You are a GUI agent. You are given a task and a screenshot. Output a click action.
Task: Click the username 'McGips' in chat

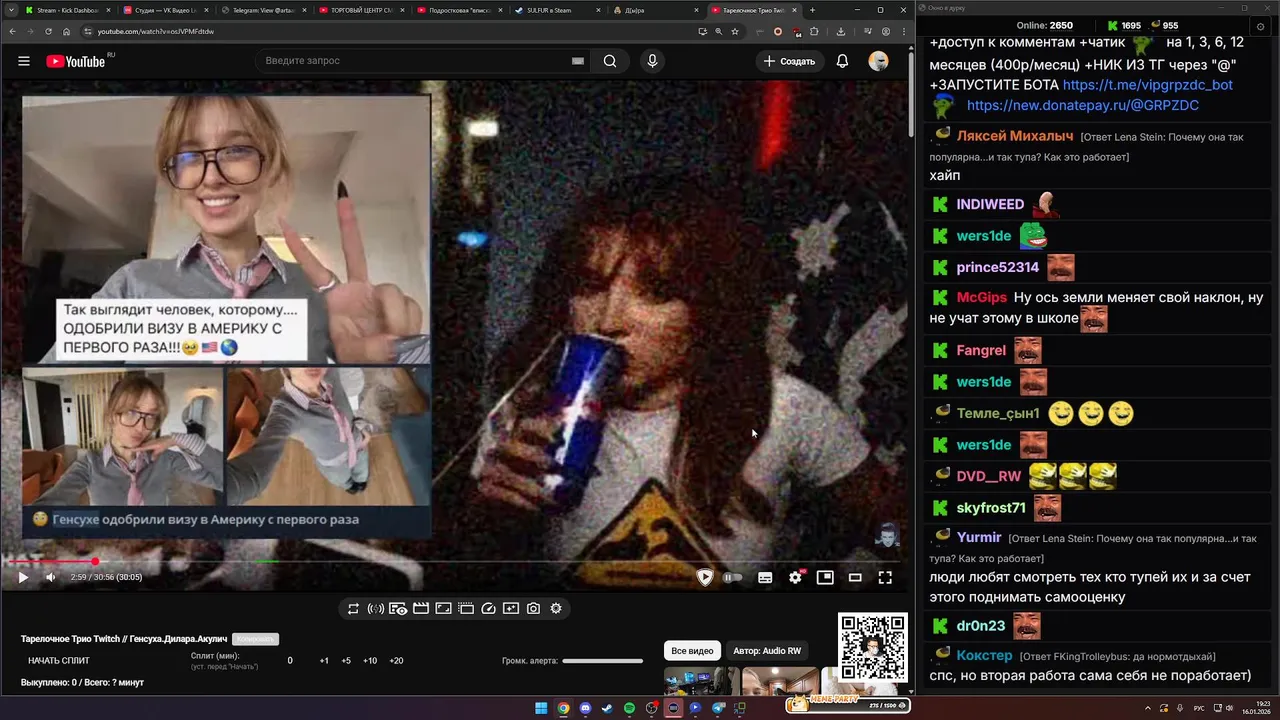982,297
